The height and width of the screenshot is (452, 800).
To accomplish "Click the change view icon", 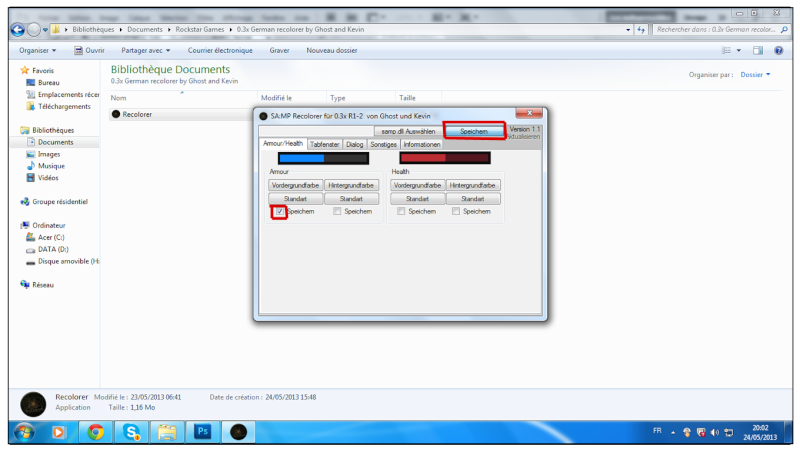I will point(726,51).
